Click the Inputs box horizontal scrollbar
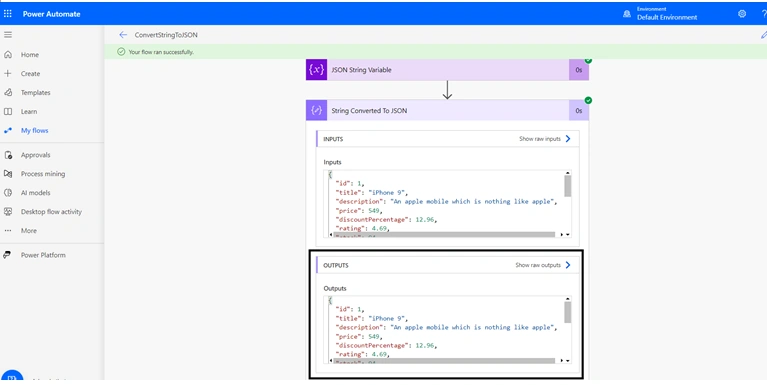Image resolution: width=767 pixels, height=385 pixels. (x=444, y=235)
